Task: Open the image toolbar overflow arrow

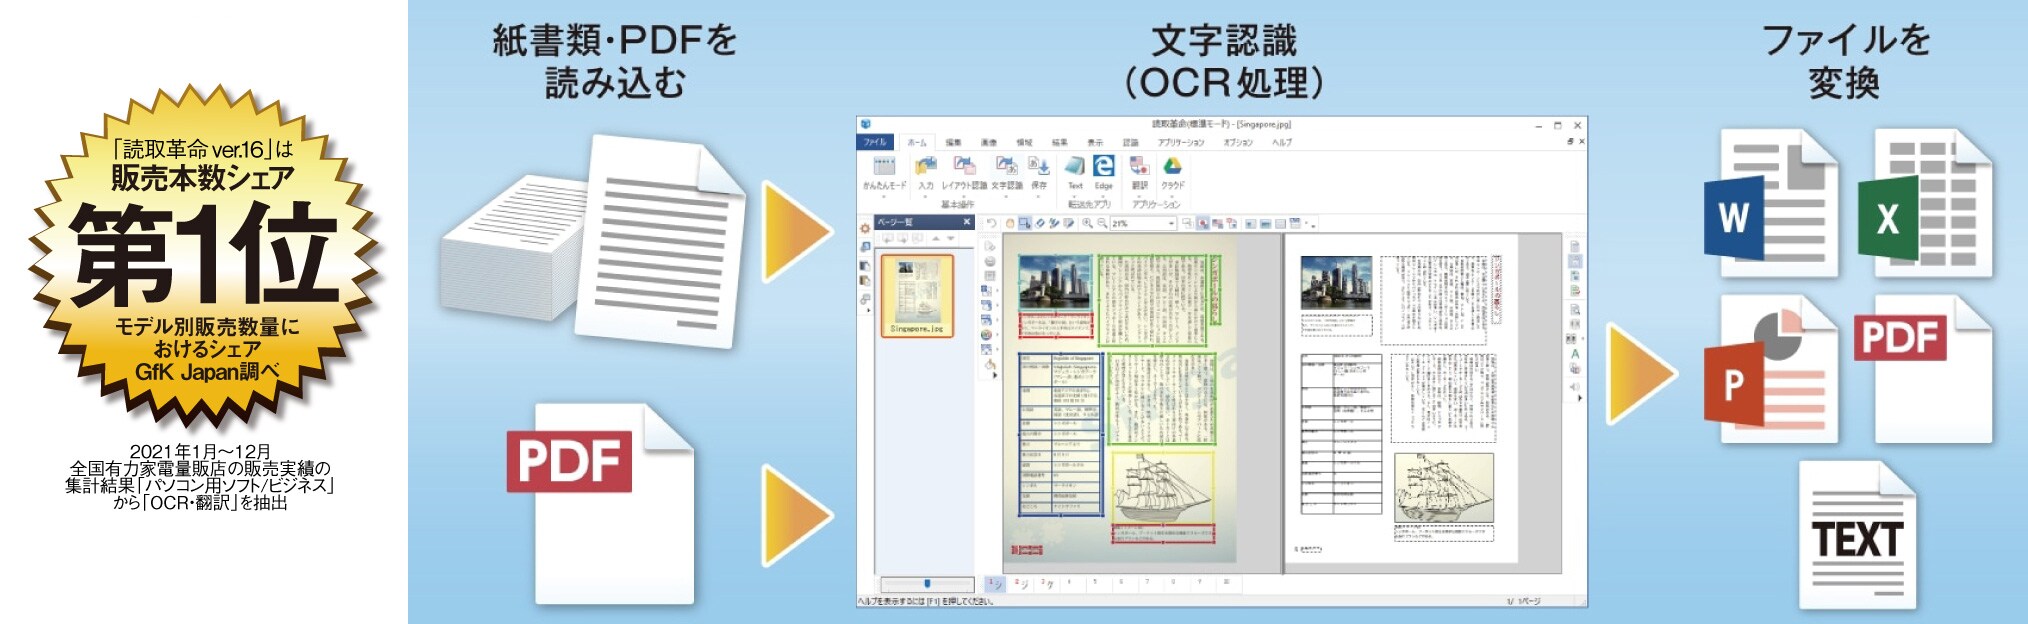Action: pyautogui.click(x=1313, y=226)
